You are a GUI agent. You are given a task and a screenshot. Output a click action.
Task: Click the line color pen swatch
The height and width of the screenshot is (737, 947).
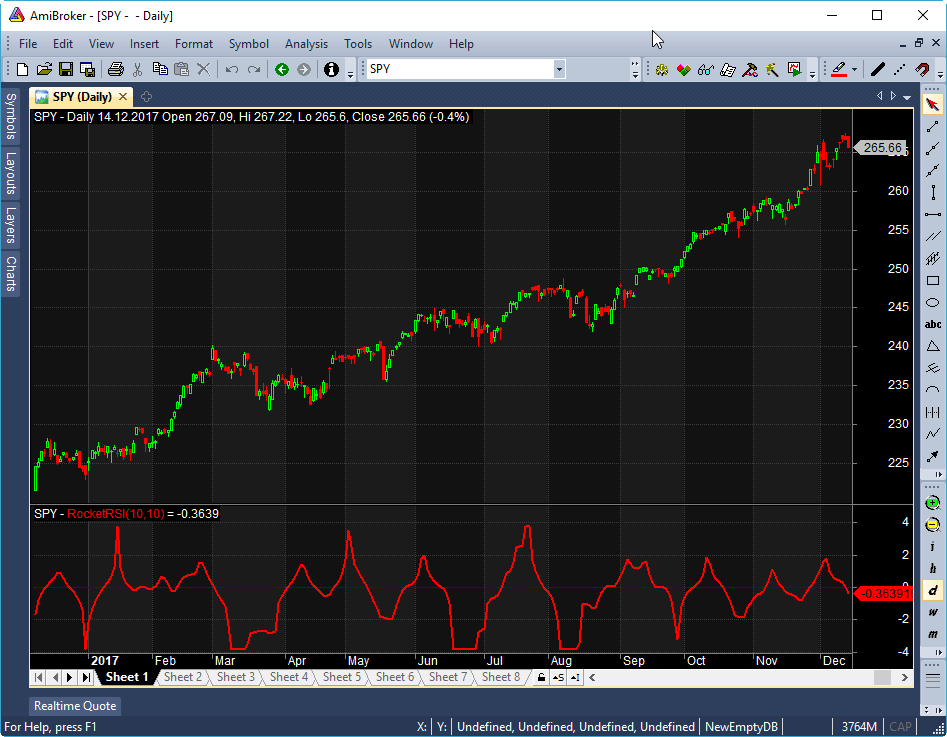[839, 69]
